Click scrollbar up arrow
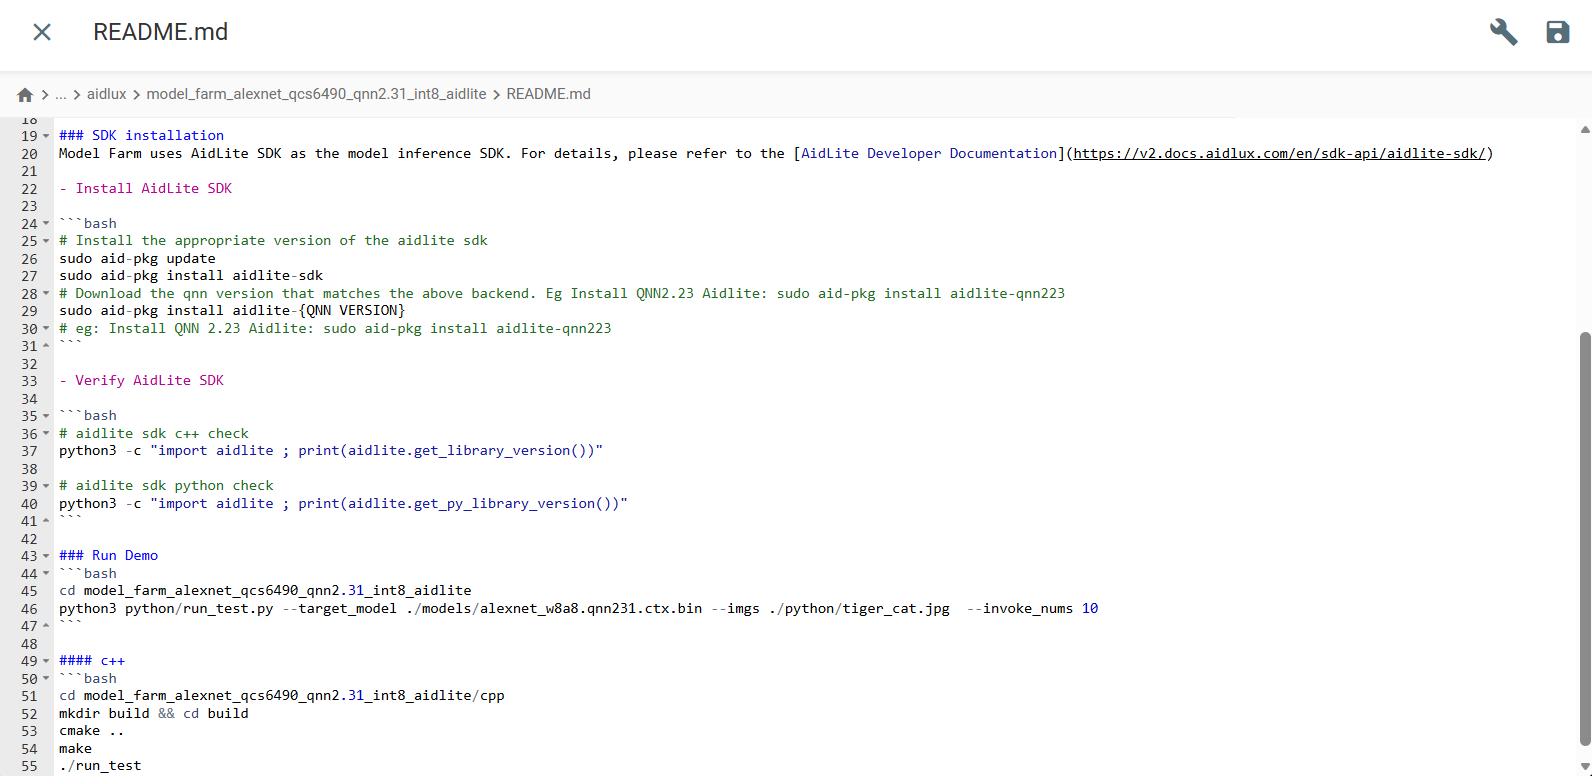The width and height of the screenshot is (1592, 776). [1584, 129]
